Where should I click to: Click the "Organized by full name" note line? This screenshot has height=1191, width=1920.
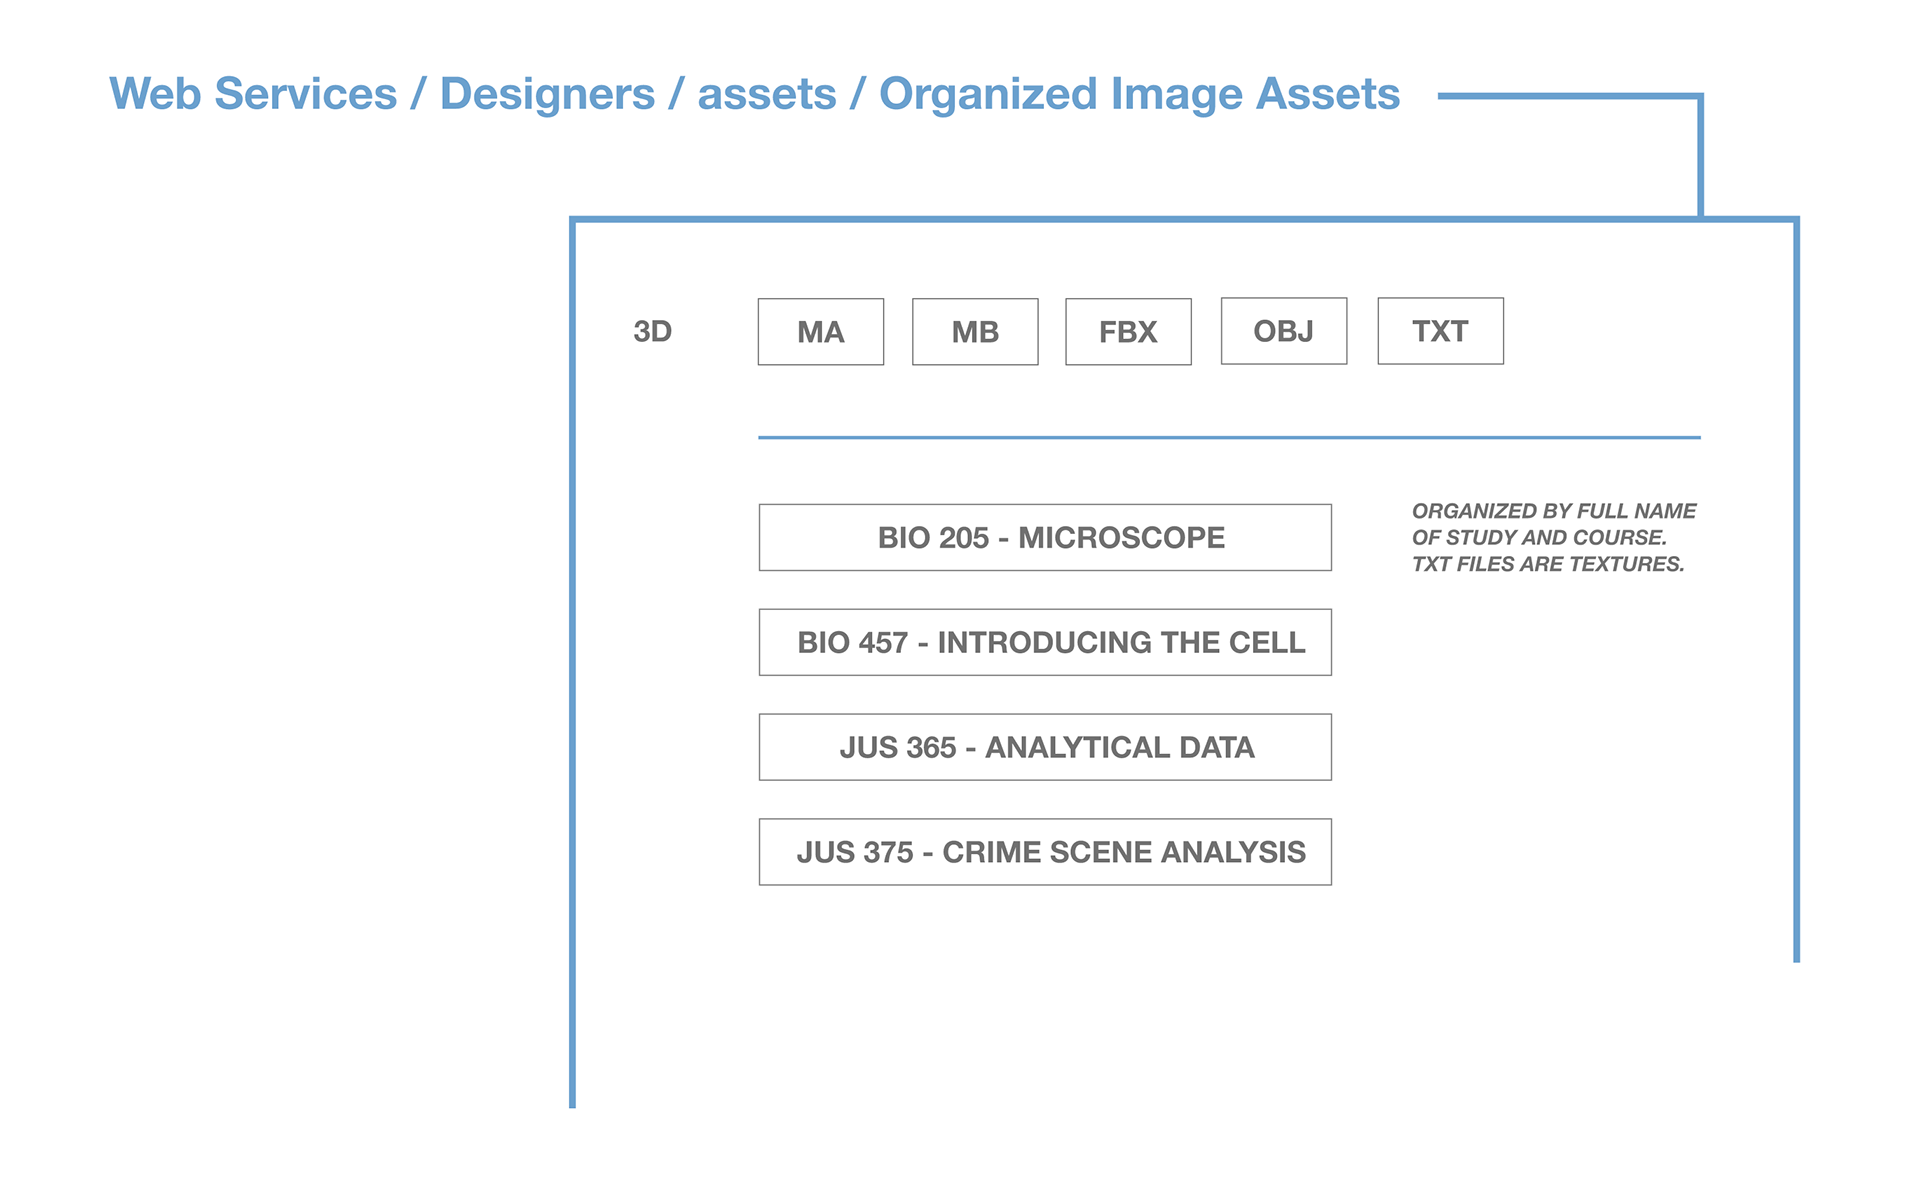pos(1553,511)
